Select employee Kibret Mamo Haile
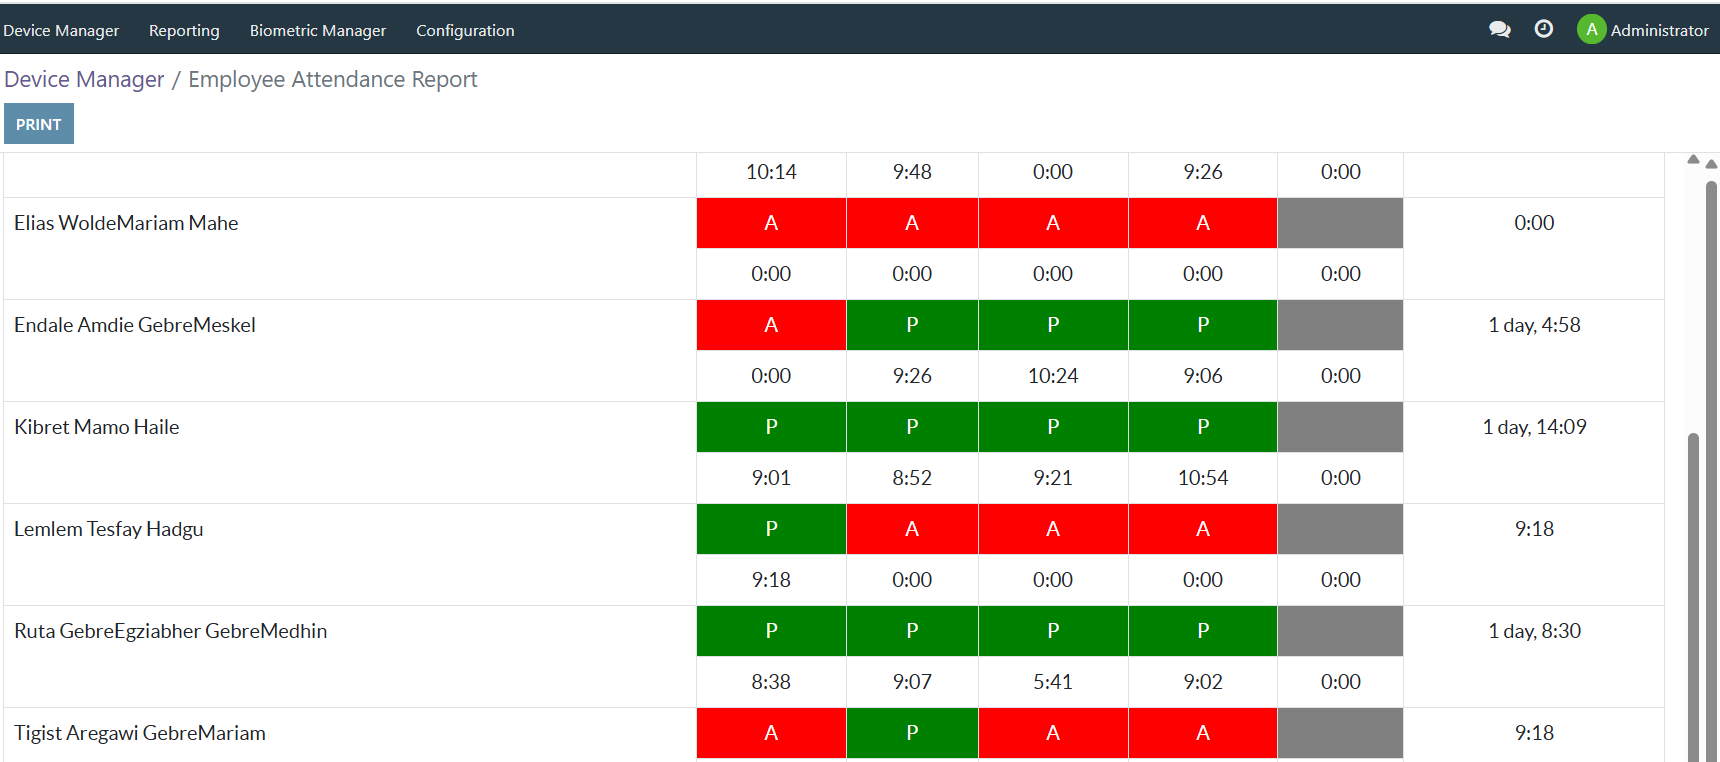Screen dimensions: 1720x762 click(97, 427)
